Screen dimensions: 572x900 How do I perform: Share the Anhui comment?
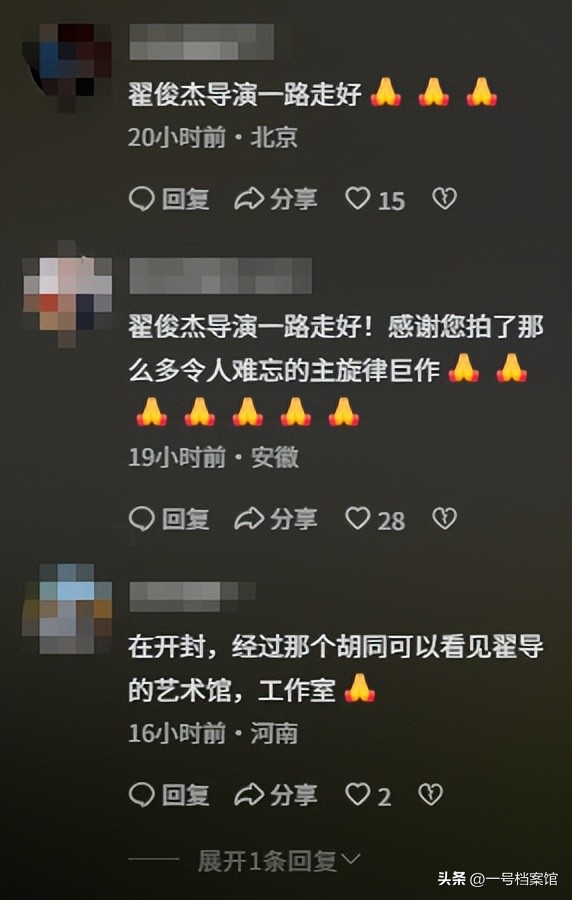(x=276, y=519)
